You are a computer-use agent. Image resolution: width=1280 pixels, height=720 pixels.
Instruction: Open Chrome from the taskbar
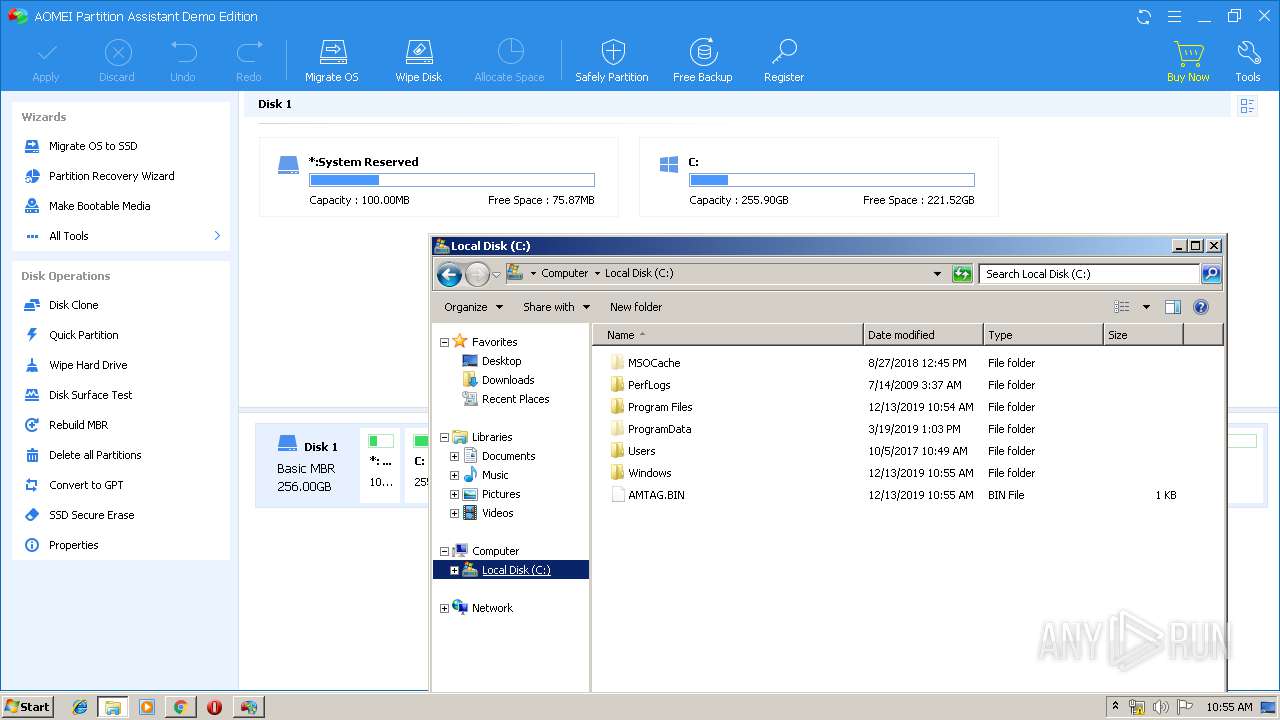pyautogui.click(x=180, y=707)
